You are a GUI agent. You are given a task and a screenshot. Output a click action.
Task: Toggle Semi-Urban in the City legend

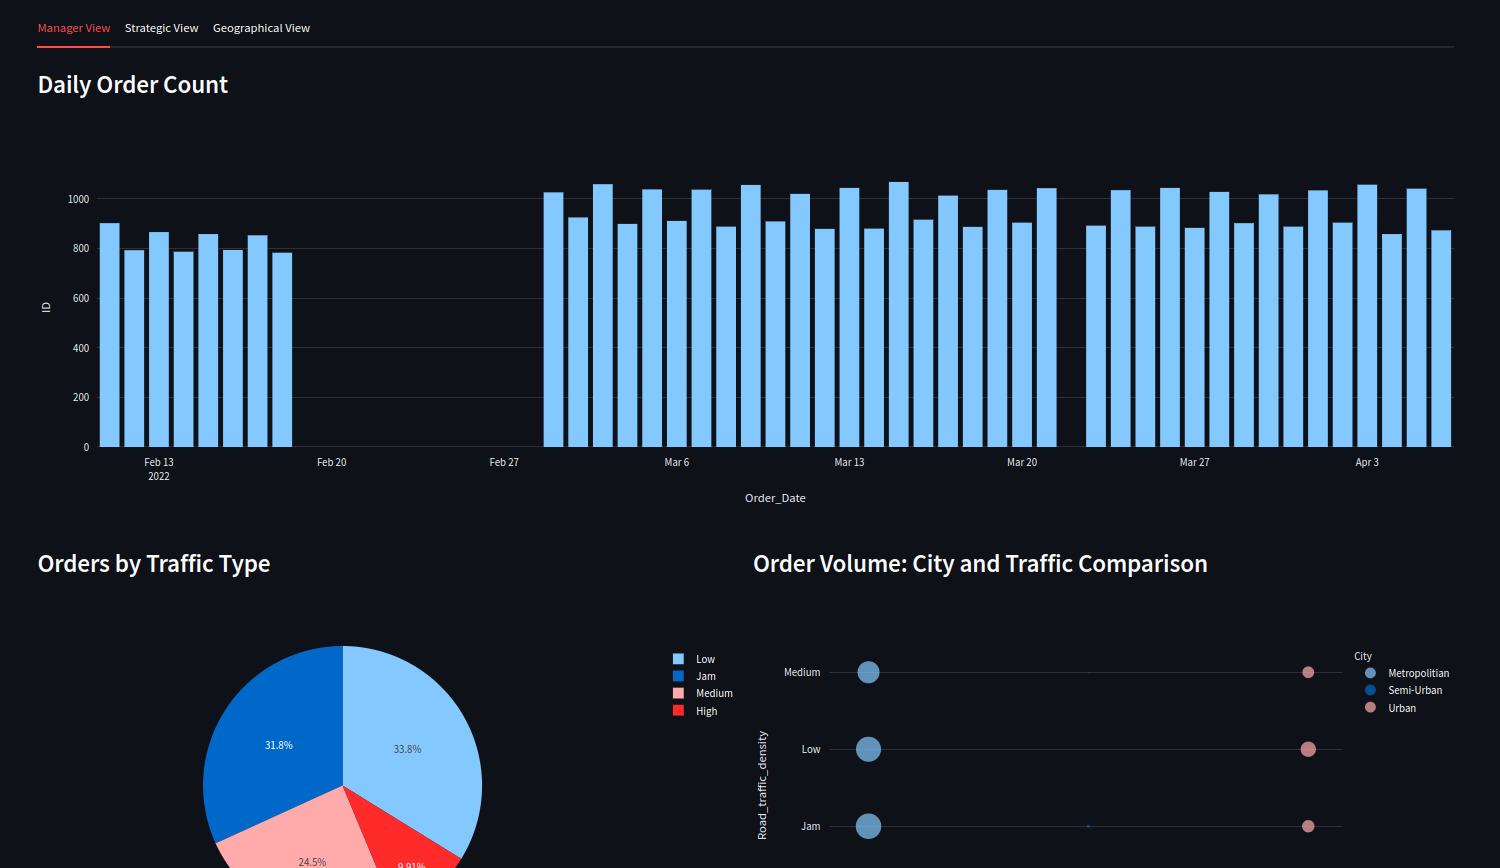1414,690
